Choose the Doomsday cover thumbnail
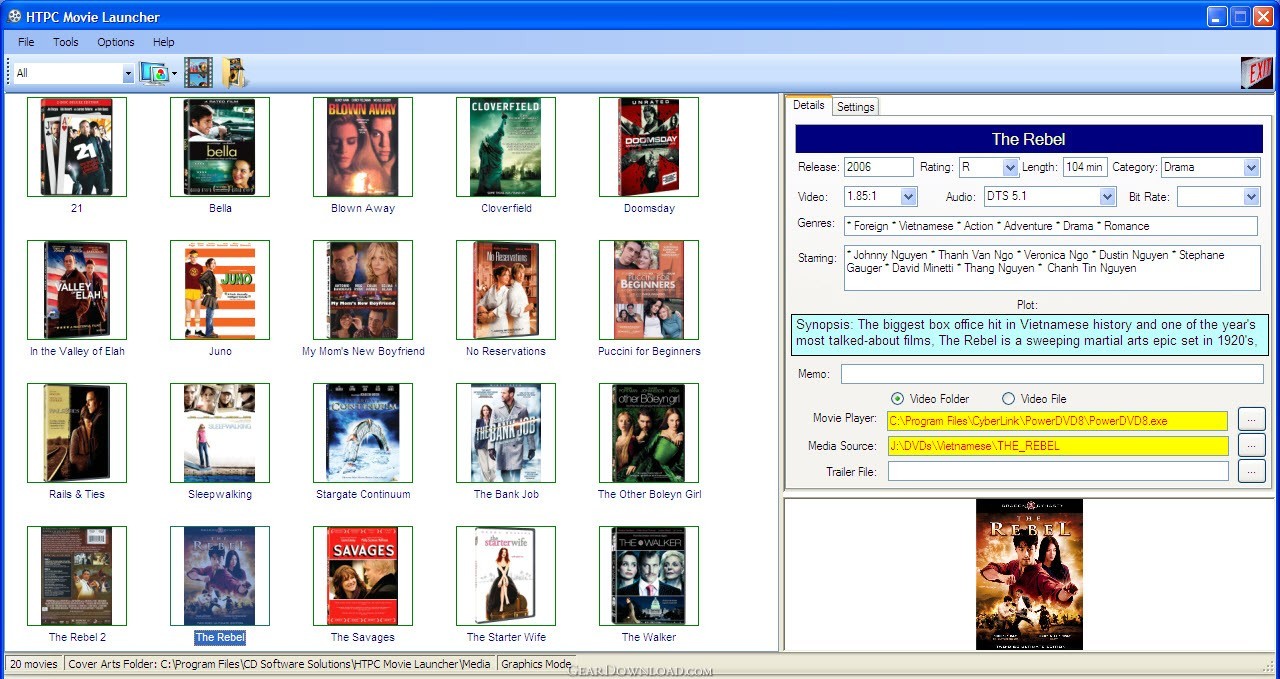 point(649,147)
